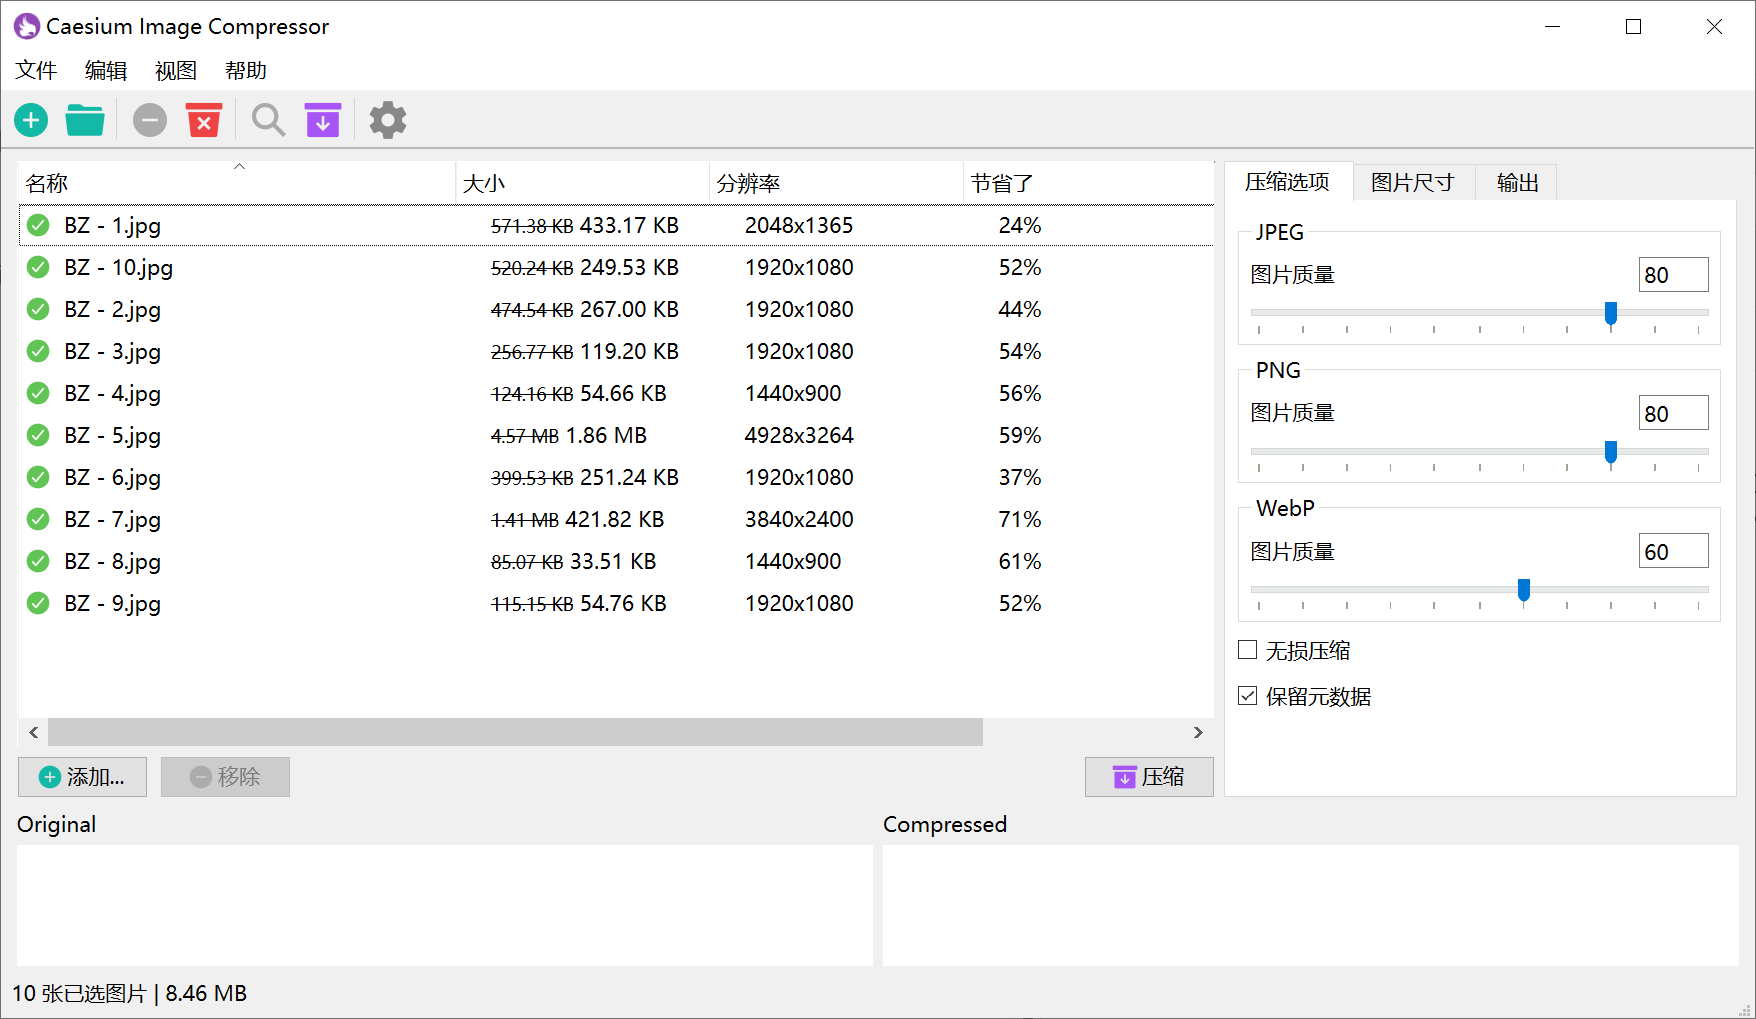
Task: Click green checkmark for BZ - 2.jpg
Action: click(x=38, y=310)
